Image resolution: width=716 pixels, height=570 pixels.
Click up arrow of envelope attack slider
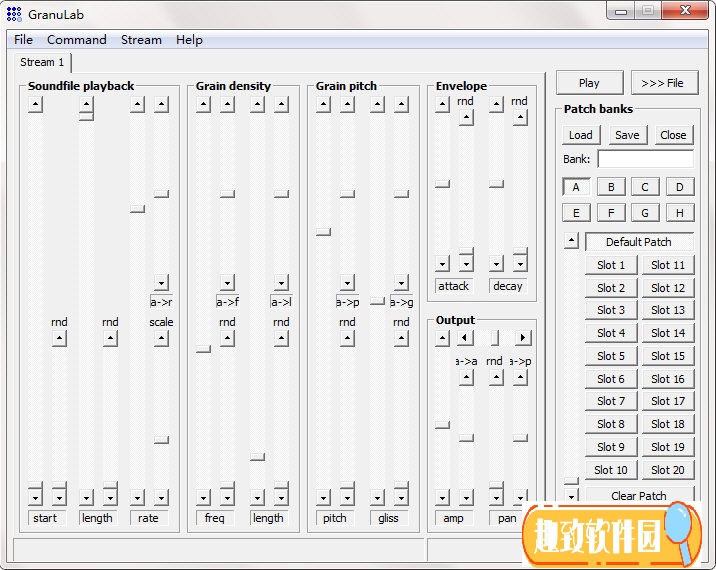442,105
